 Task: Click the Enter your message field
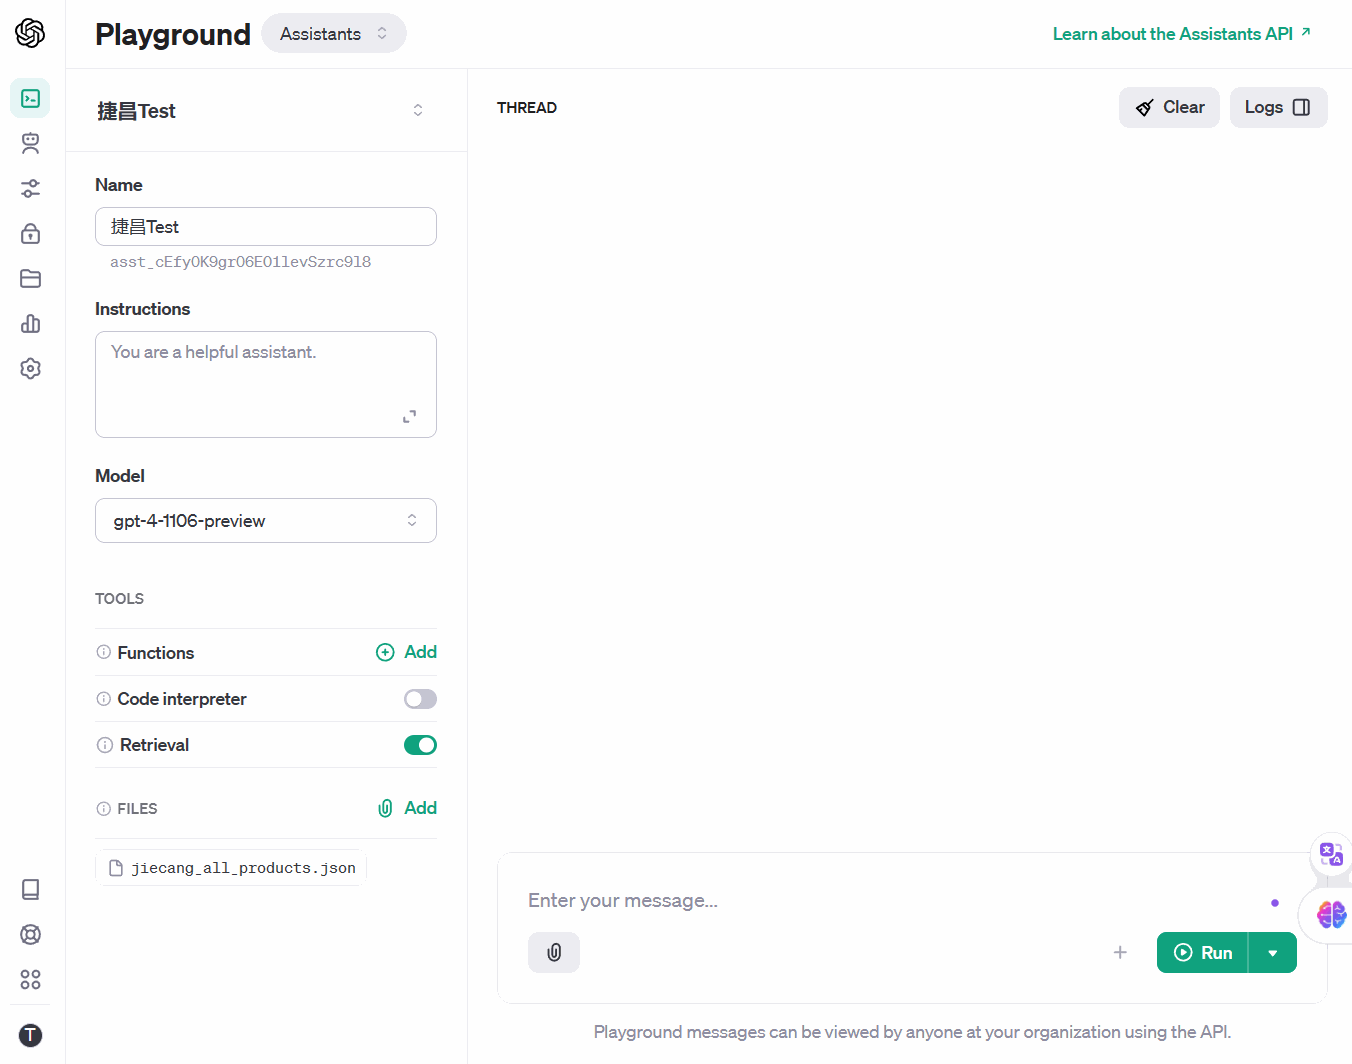[x=890, y=900]
